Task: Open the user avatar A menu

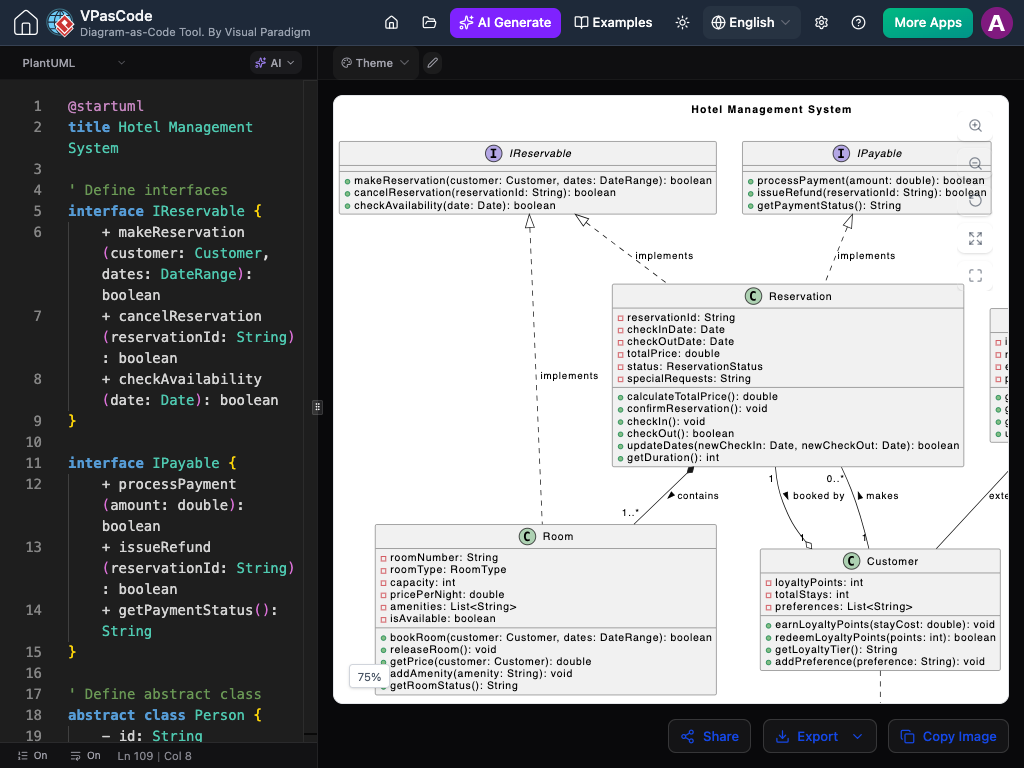Action: pyautogui.click(x=997, y=23)
